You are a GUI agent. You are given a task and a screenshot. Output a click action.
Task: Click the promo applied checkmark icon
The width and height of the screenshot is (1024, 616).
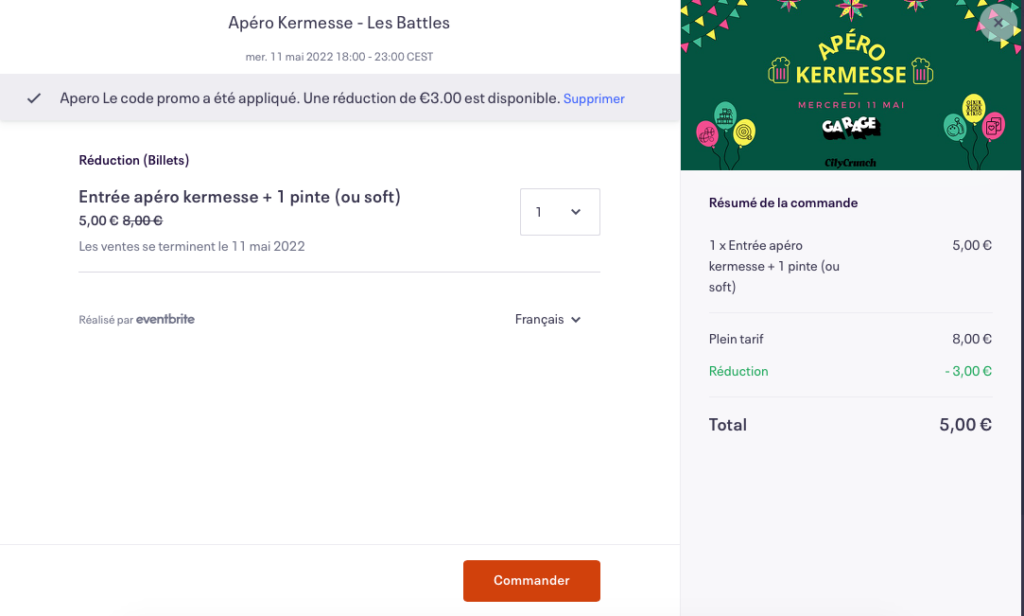coord(34,98)
